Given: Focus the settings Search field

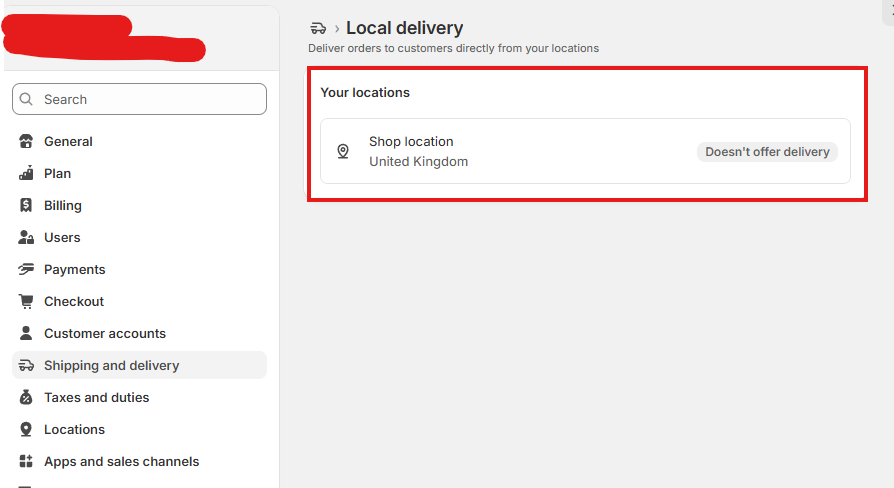Looking at the screenshot, I should pos(139,99).
